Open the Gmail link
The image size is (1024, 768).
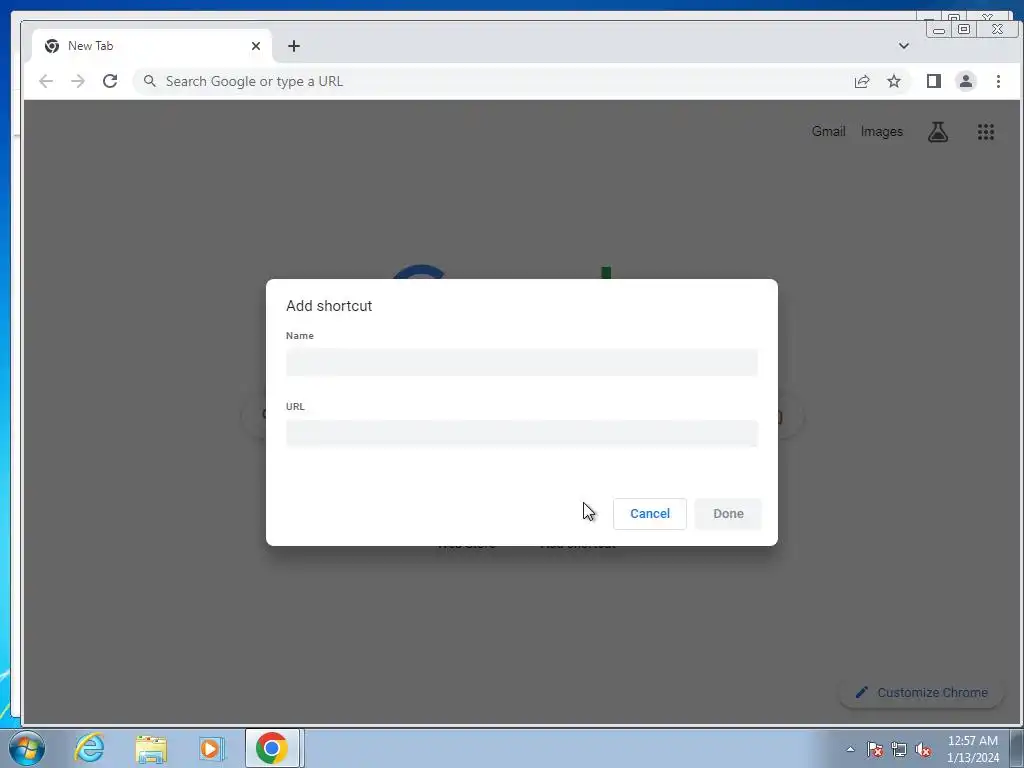tap(829, 131)
